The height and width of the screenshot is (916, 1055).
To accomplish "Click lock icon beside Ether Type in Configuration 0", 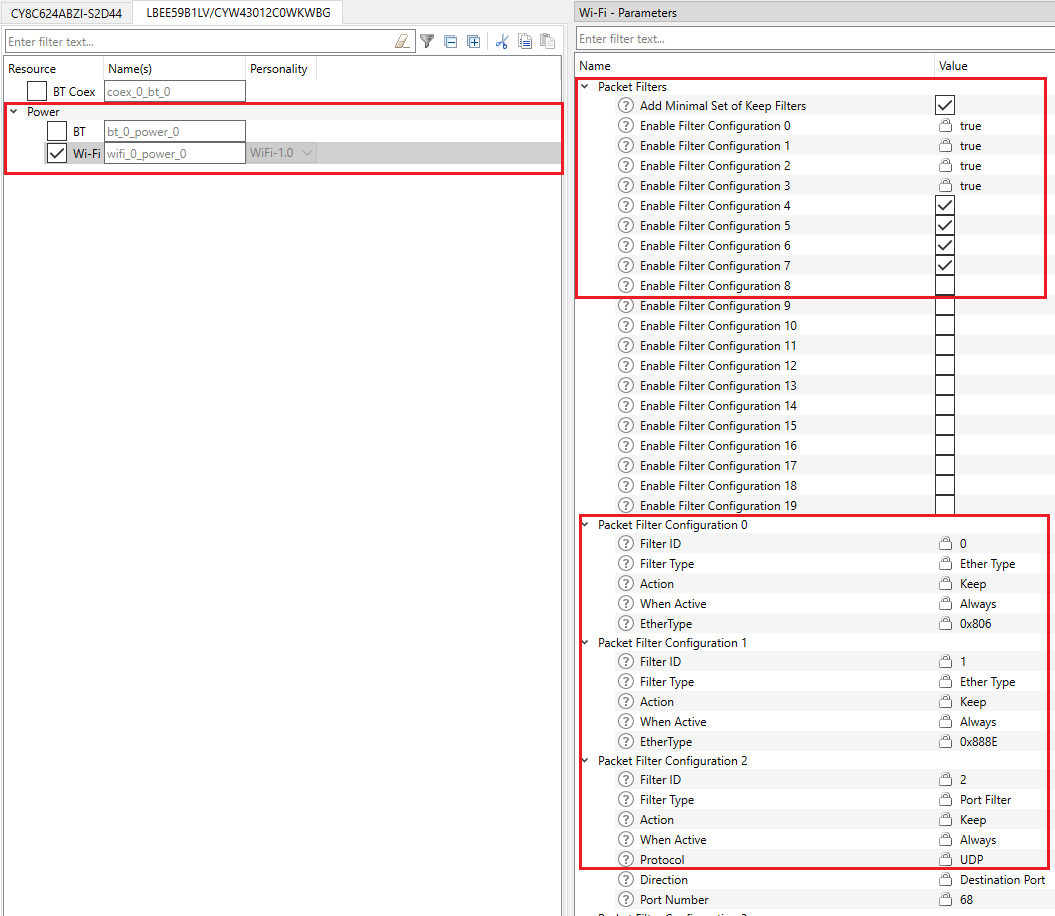I will click(x=945, y=563).
